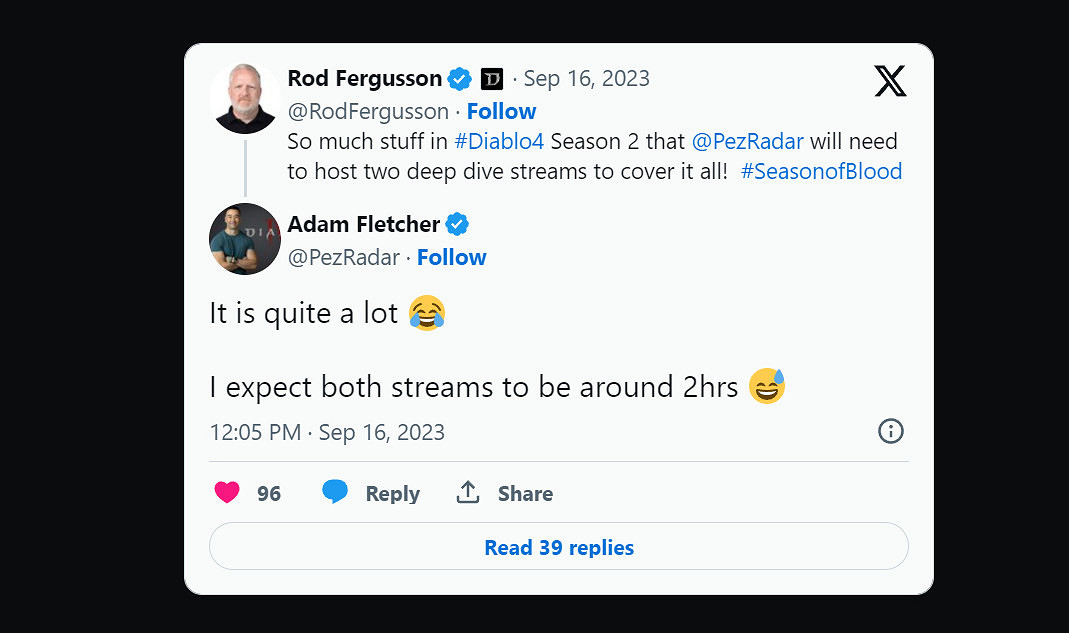Click the Sep 16, 2023 date beside Rod Fergusson
The width and height of the screenshot is (1069, 633).
tap(586, 78)
